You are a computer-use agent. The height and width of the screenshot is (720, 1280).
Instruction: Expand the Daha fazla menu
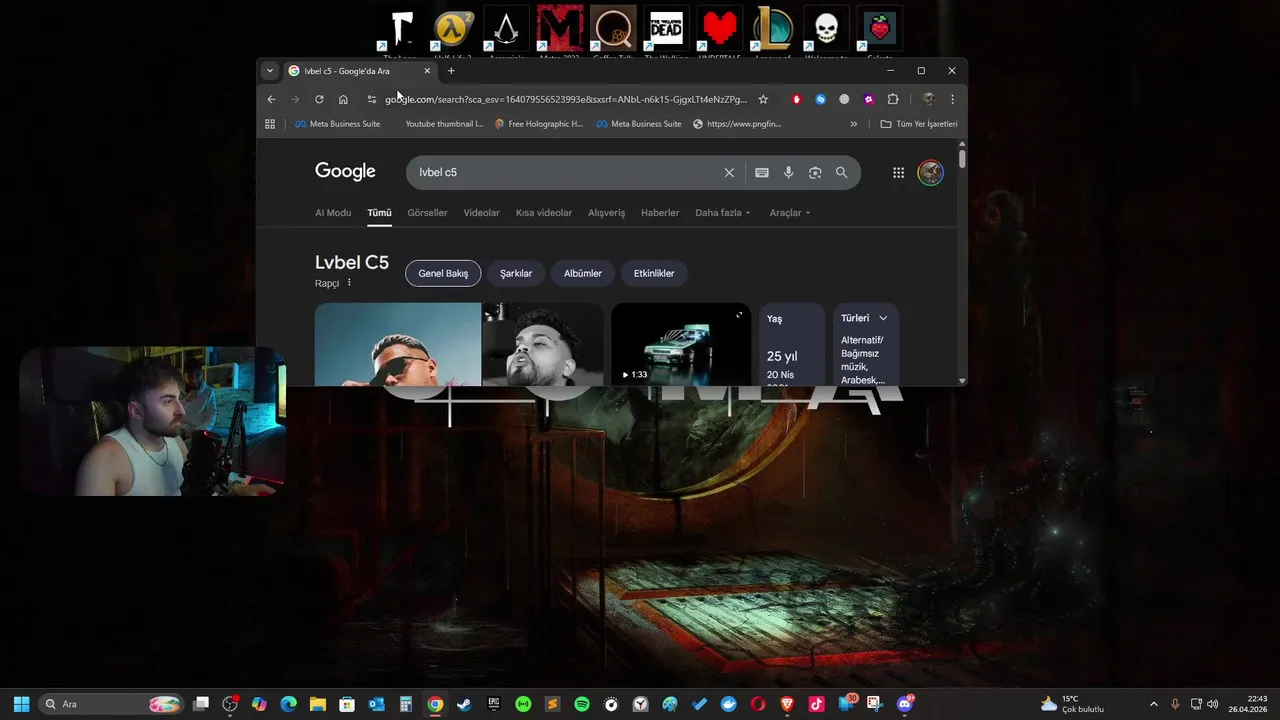click(723, 212)
